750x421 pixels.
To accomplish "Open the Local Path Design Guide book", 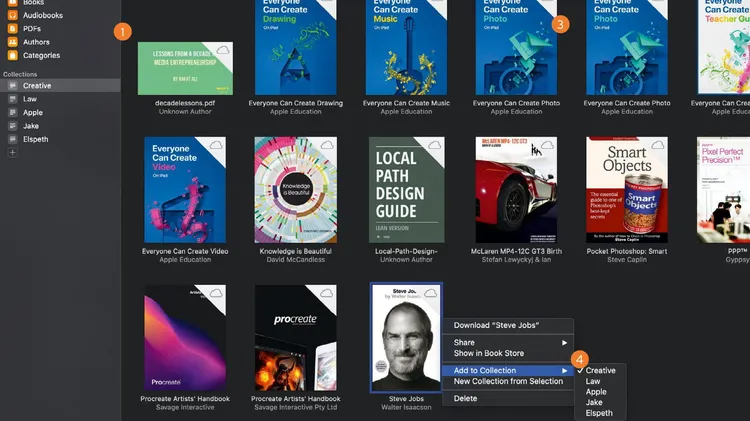I will point(406,189).
